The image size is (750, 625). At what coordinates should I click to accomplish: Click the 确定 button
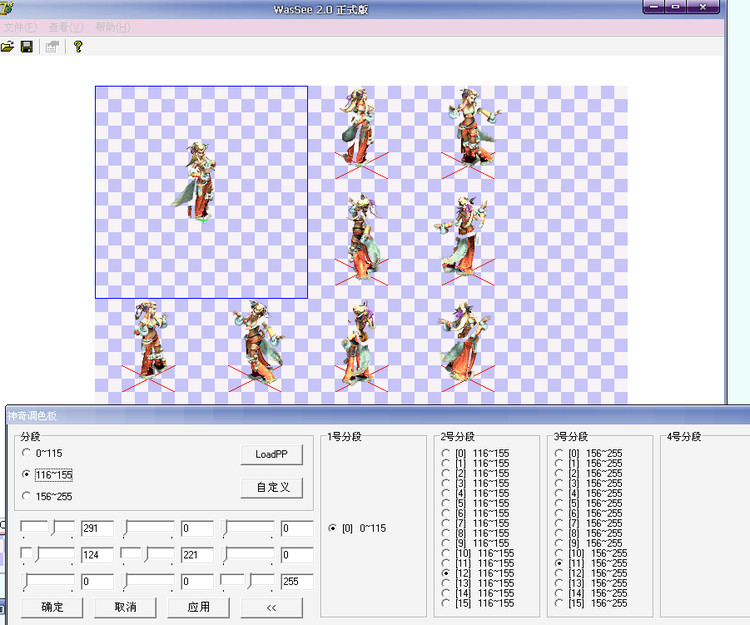coord(52,607)
